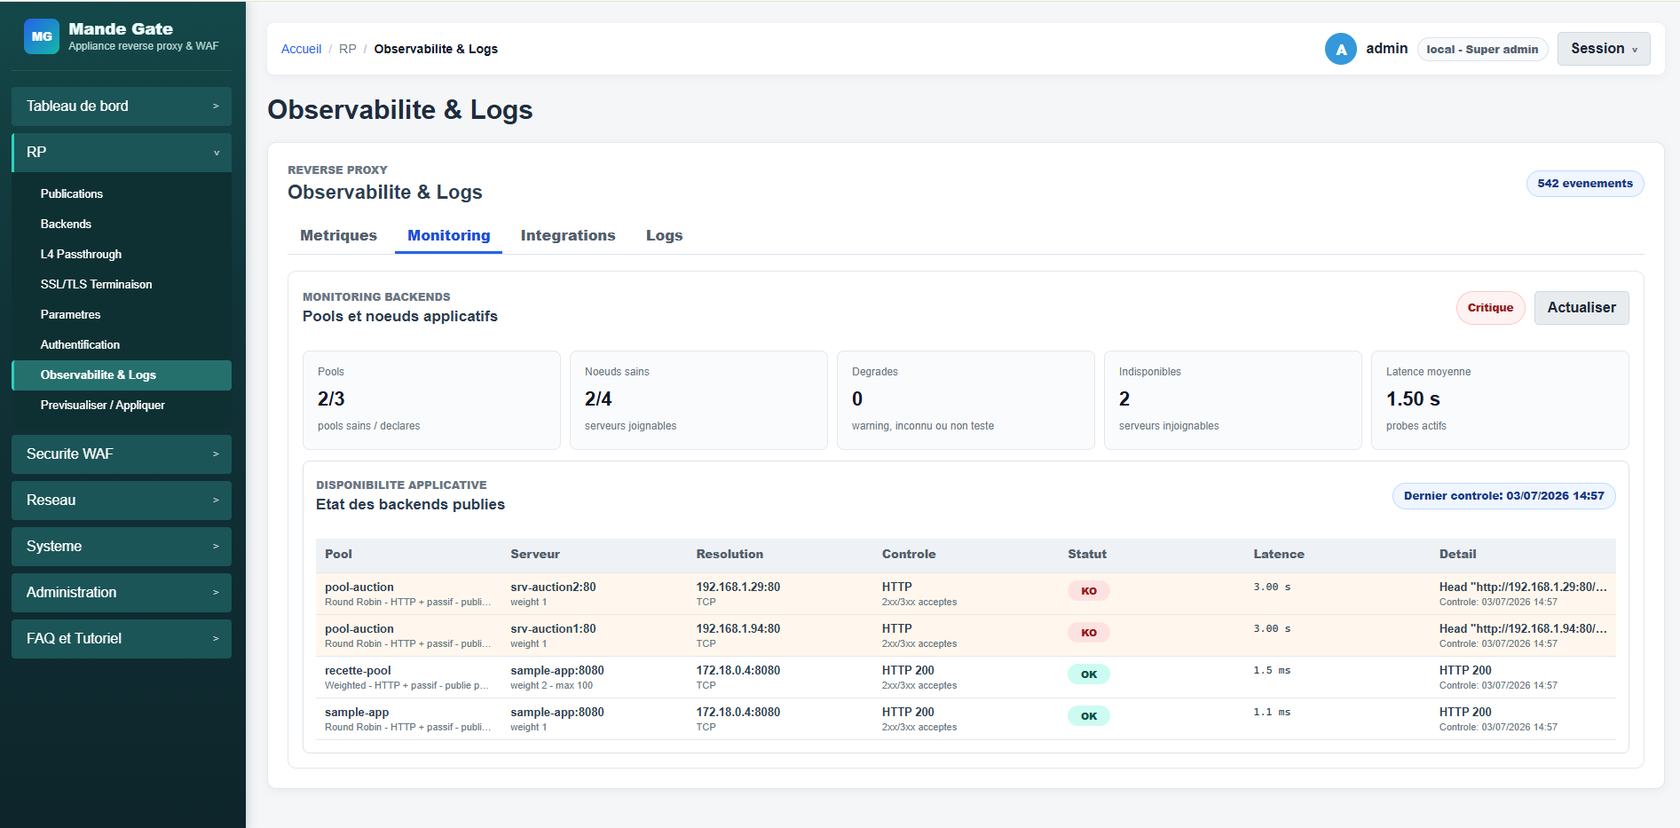Click the local - Super admin badge
This screenshot has width=1680, height=828.
[x=1482, y=49]
